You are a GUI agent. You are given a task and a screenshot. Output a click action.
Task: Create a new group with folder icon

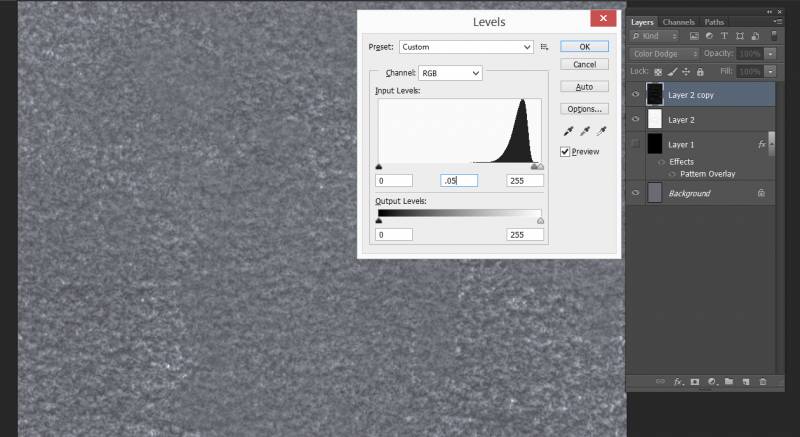(x=729, y=382)
